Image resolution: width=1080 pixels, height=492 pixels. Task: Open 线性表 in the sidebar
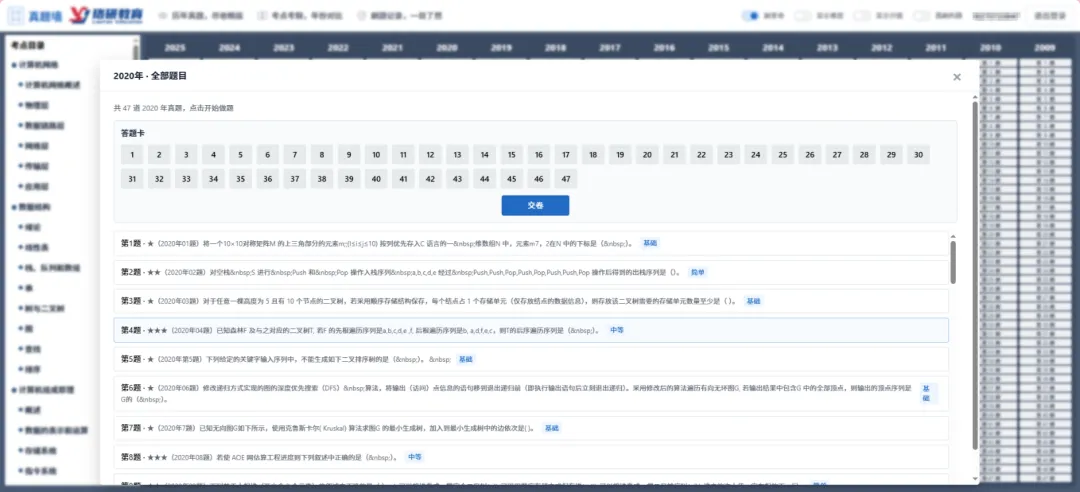(x=33, y=247)
